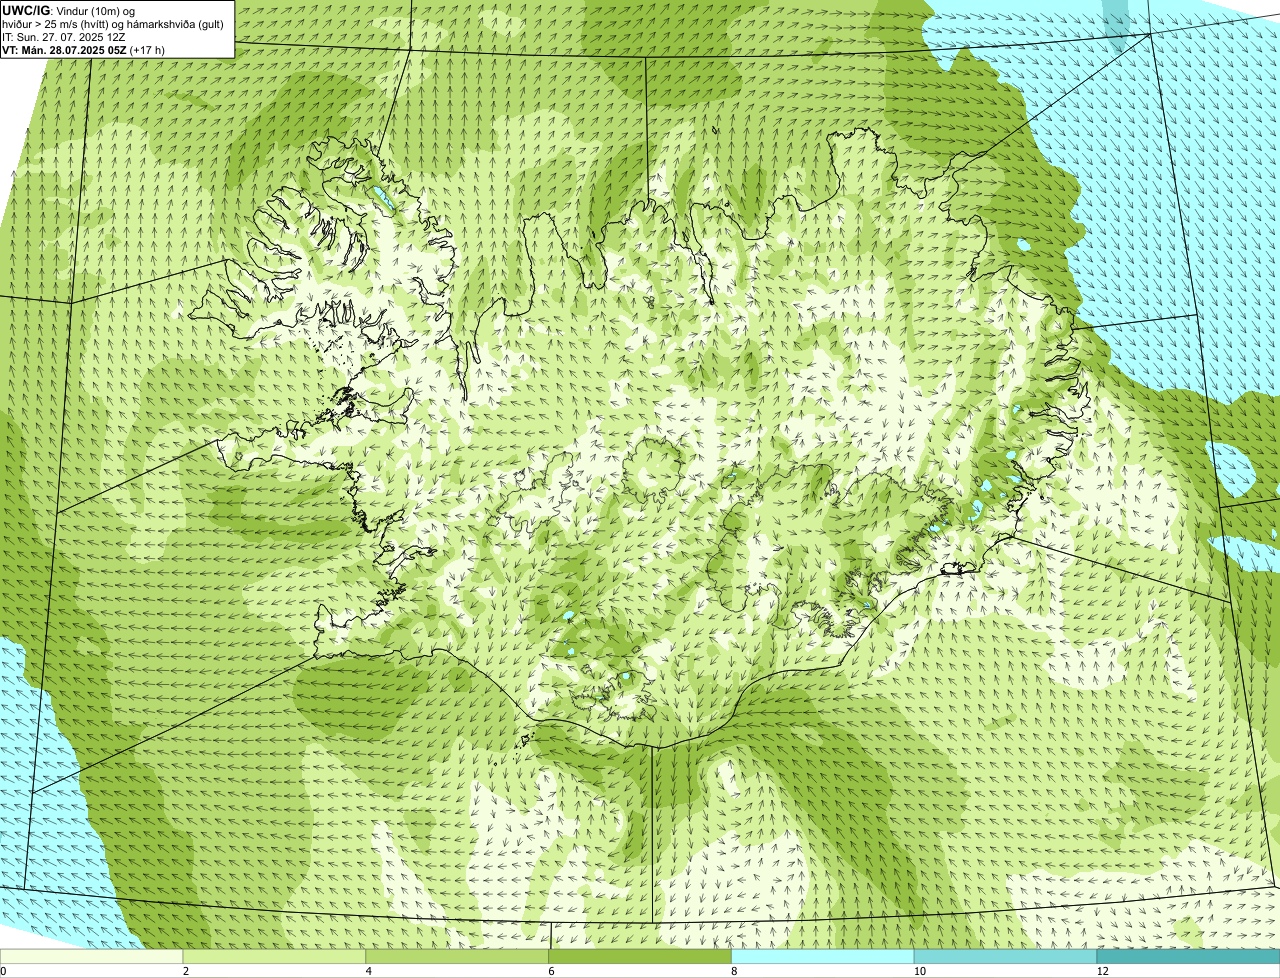Click the 0–2 pale yellow legend swatch

click(92, 957)
